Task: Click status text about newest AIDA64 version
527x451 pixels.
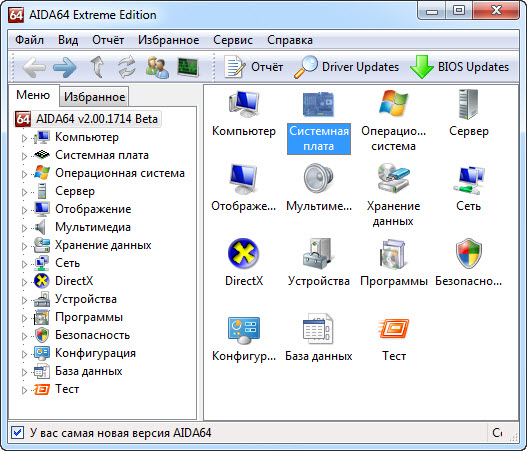Action: [x=120, y=433]
